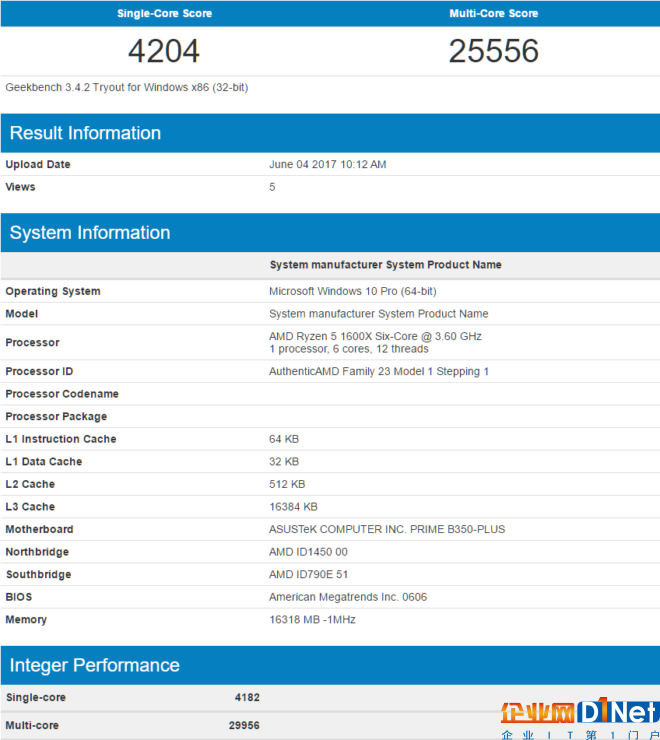Viewport: 660px width, 740px height.
Task: Select the date June 04 2017 10:12 AM
Action: point(328,164)
